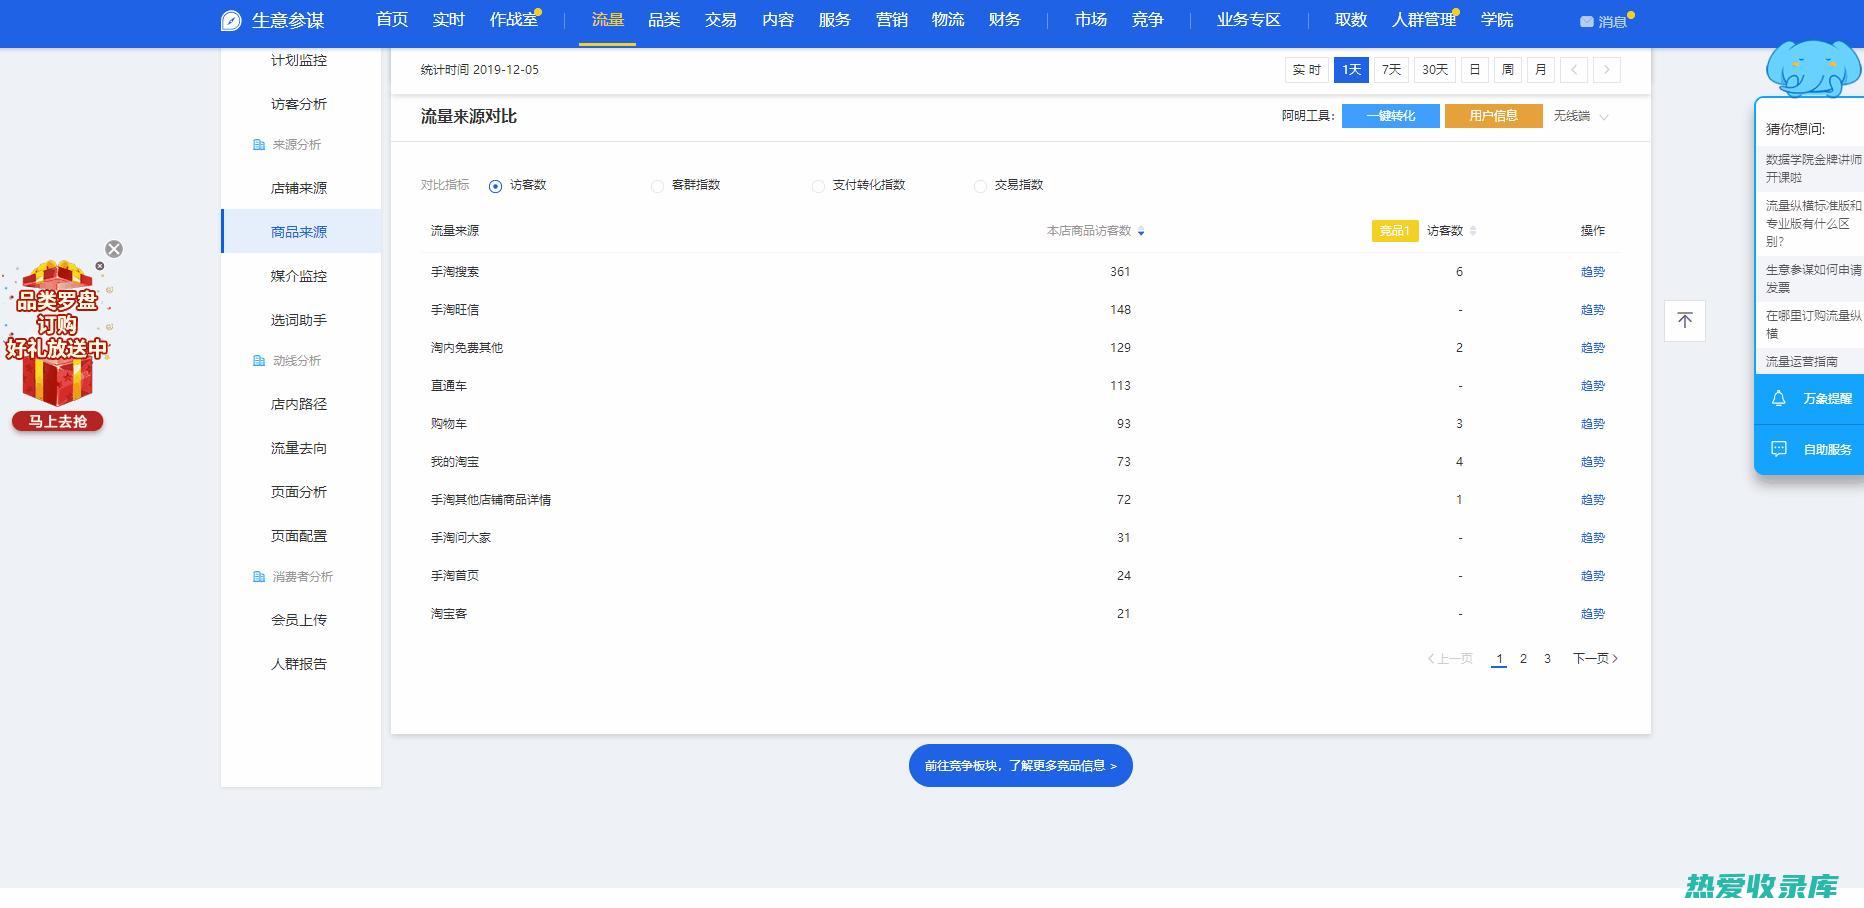
Task: Select the 月 period button
Action: click(1540, 70)
